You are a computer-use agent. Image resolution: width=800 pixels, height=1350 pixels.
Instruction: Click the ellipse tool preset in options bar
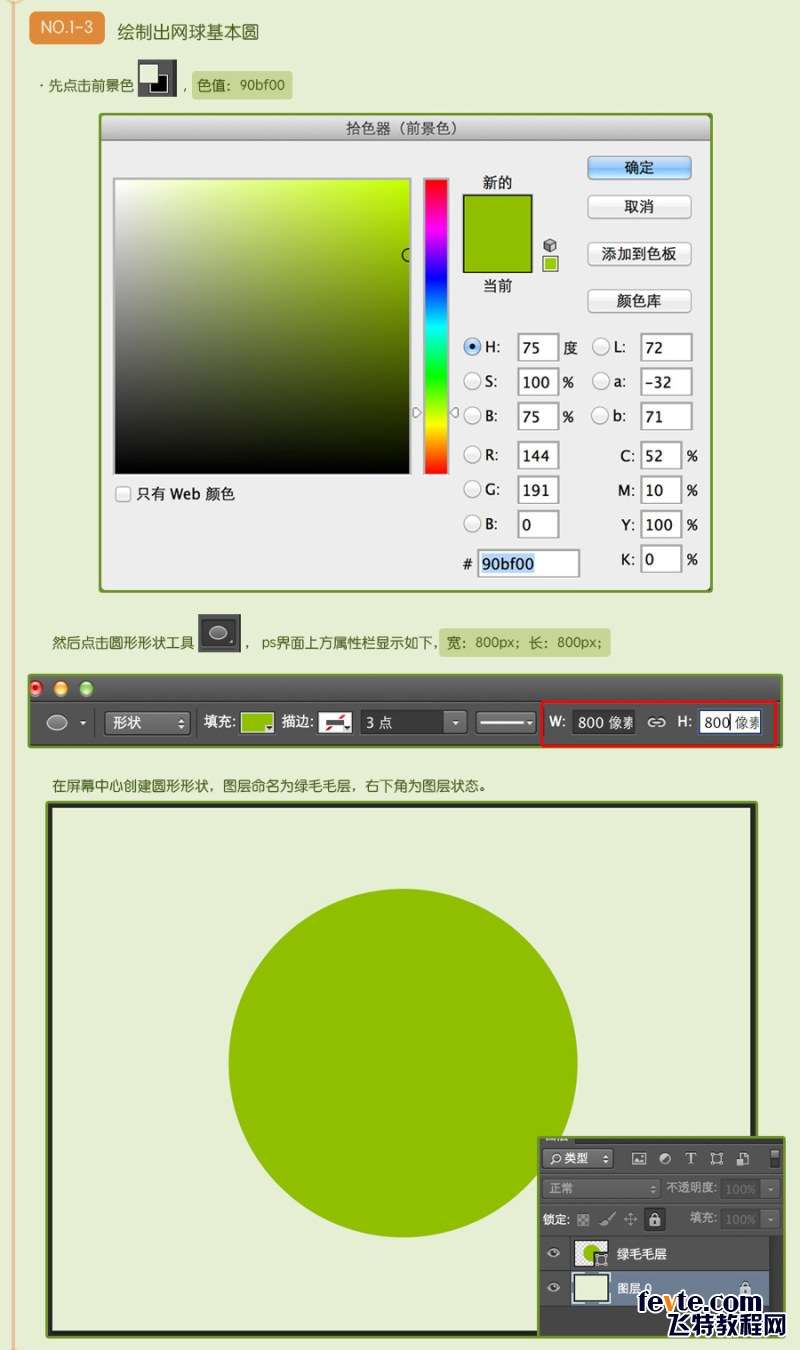point(58,722)
